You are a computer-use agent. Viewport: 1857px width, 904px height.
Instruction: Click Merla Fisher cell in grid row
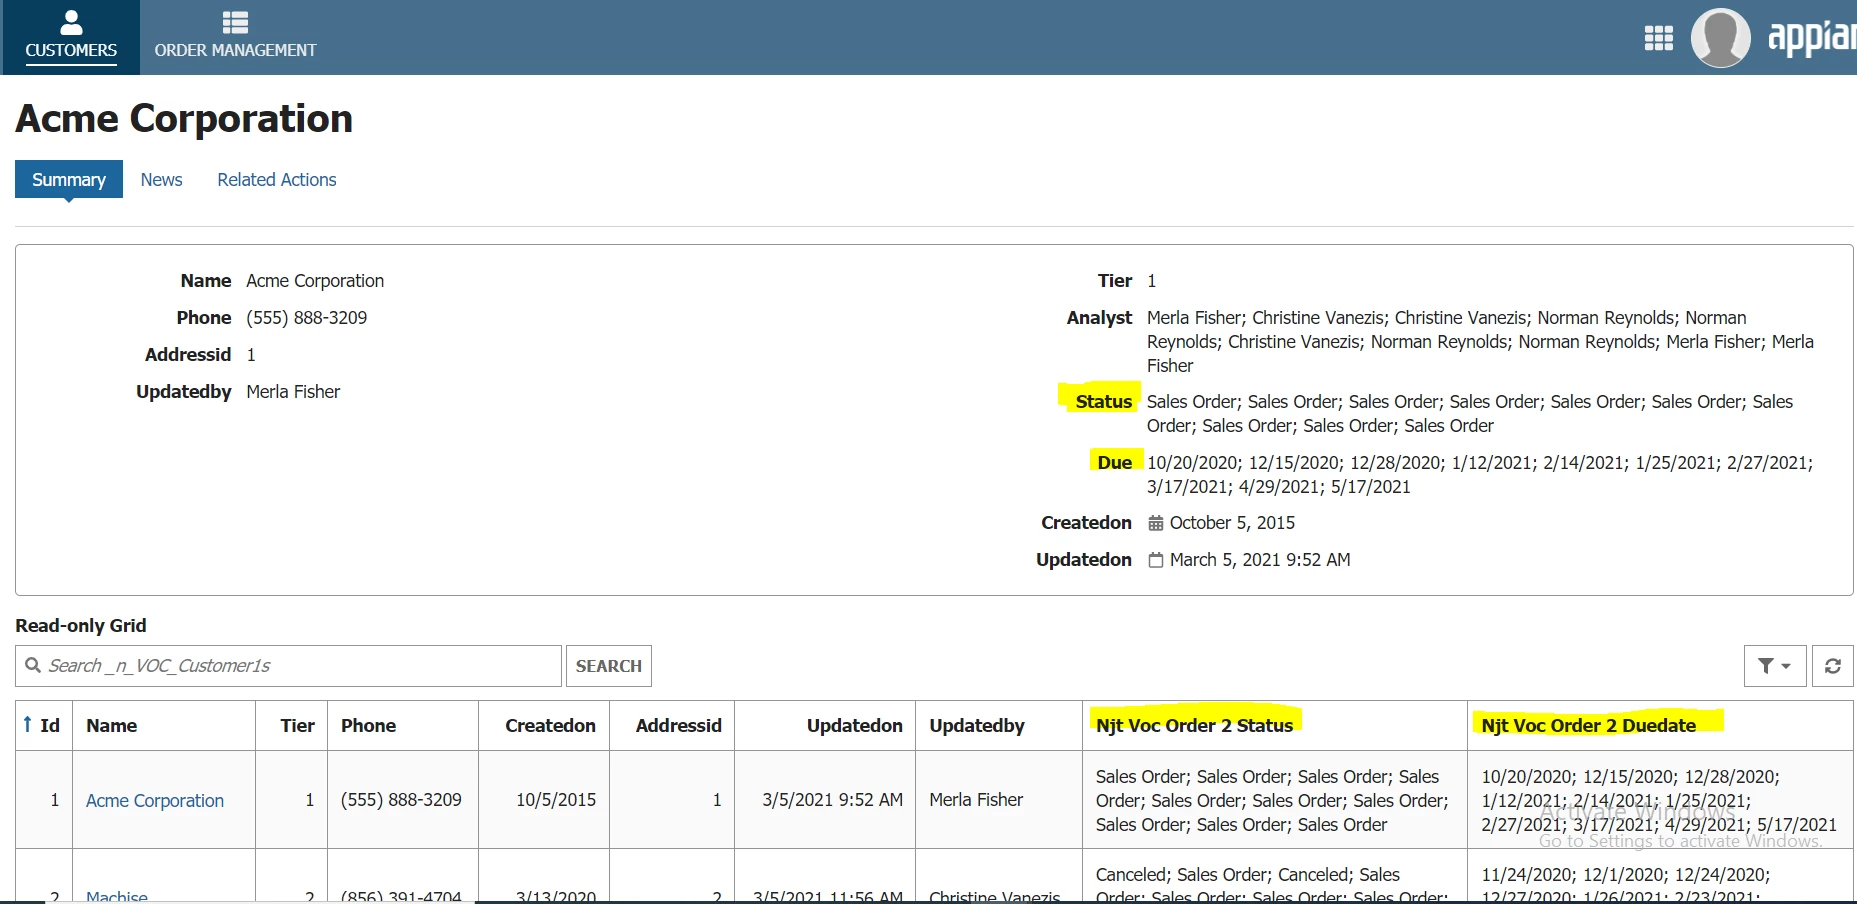[976, 800]
